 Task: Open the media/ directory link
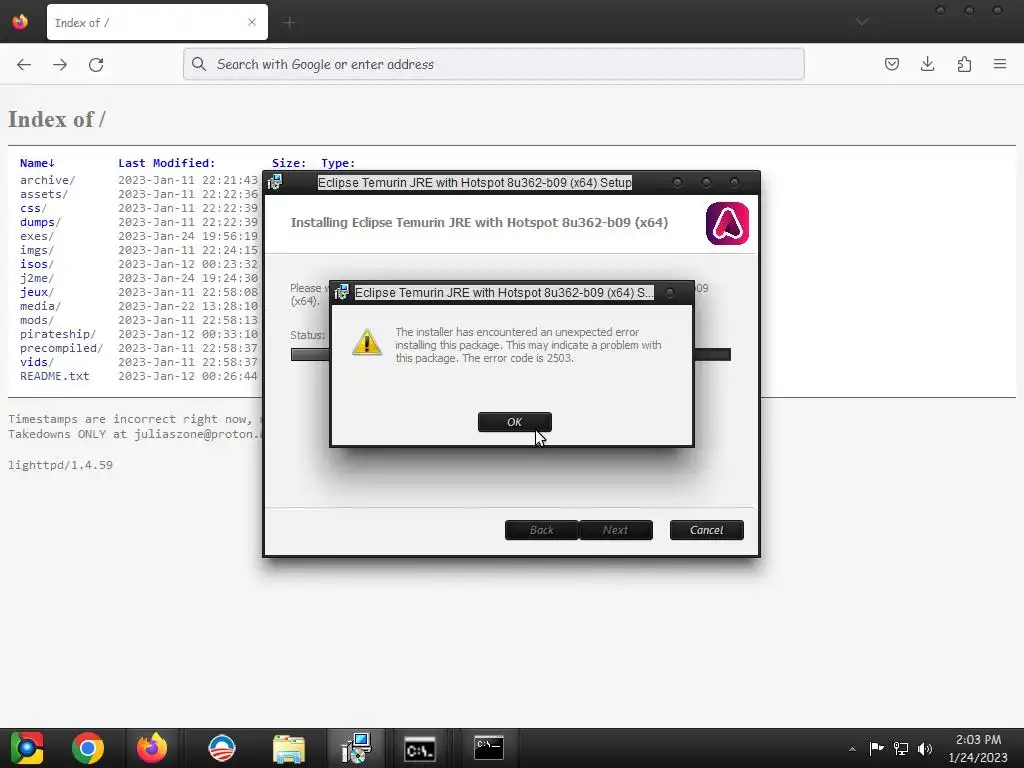point(40,306)
